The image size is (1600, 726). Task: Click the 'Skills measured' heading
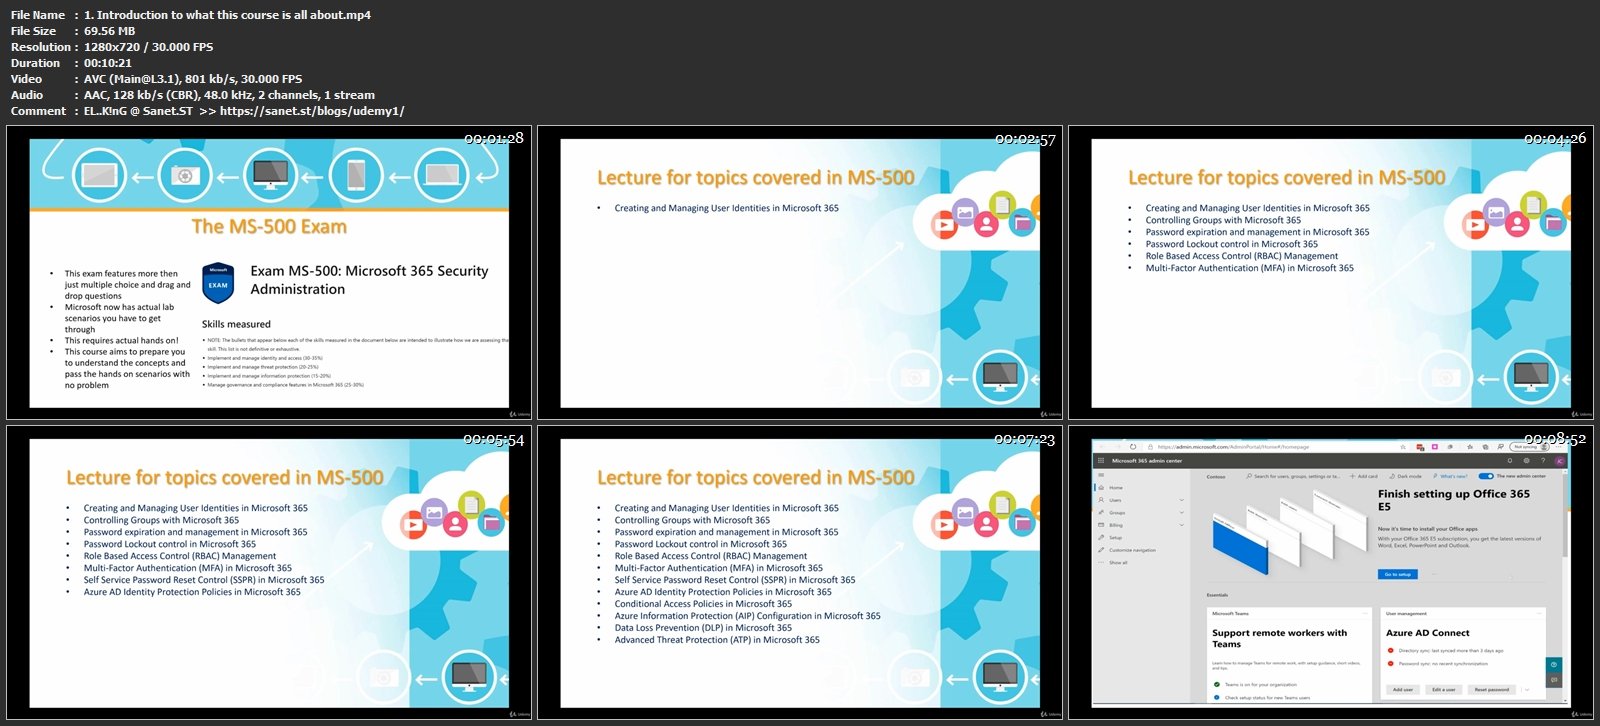[x=236, y=324]
